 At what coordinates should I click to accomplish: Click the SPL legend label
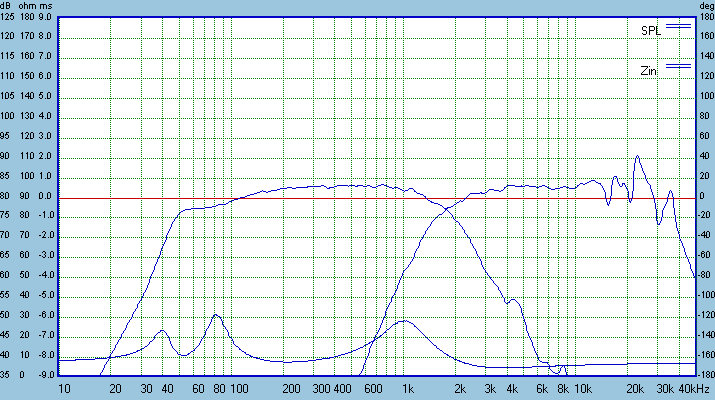pos(651,31)
